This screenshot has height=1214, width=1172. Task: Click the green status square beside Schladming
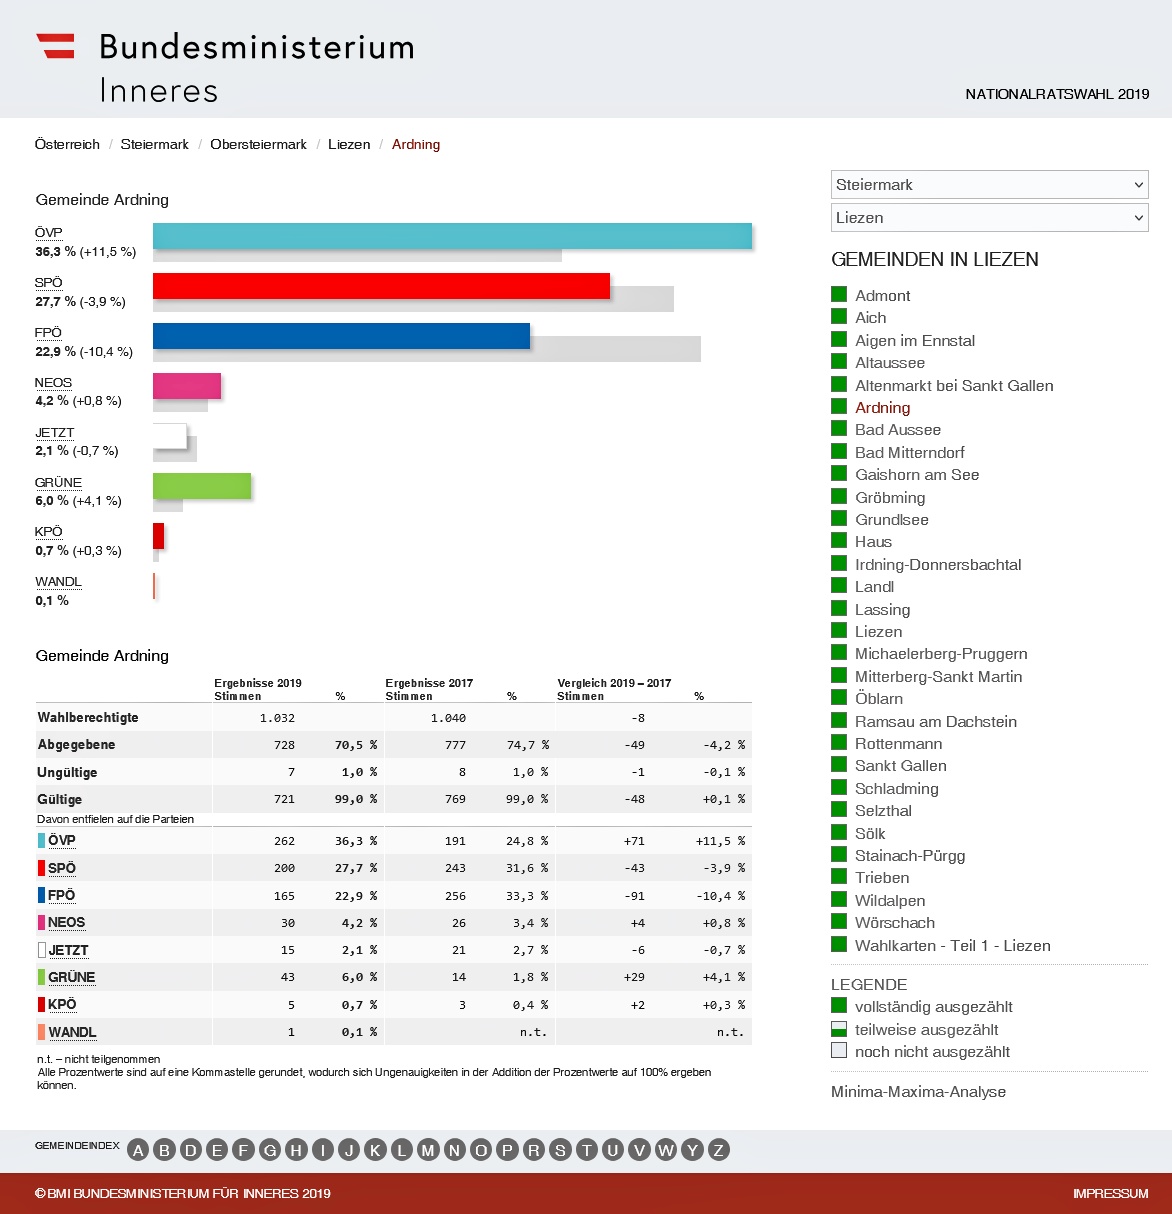click(839, 788)
